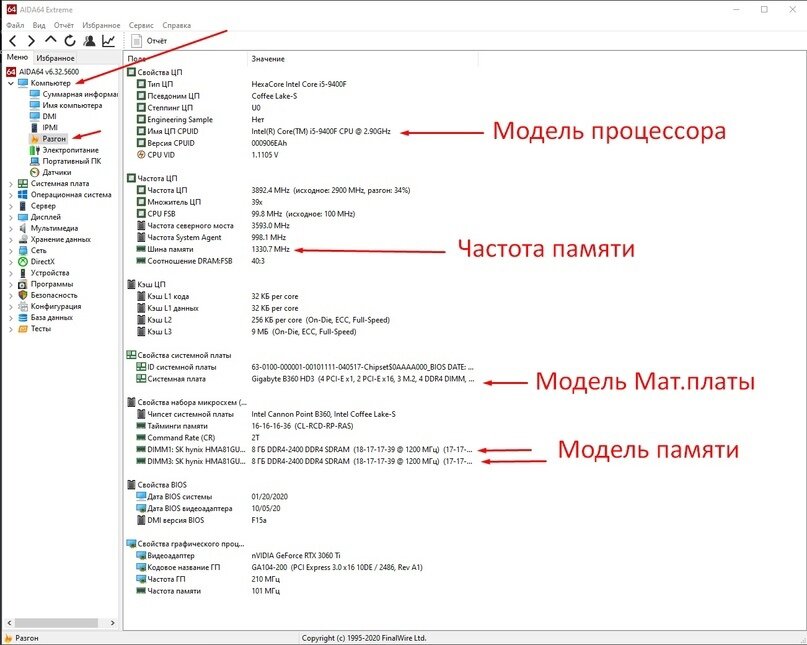This screenshot has height=645, width=807.
Task: Expand the Сервер tree node
Action: point(11,206)
